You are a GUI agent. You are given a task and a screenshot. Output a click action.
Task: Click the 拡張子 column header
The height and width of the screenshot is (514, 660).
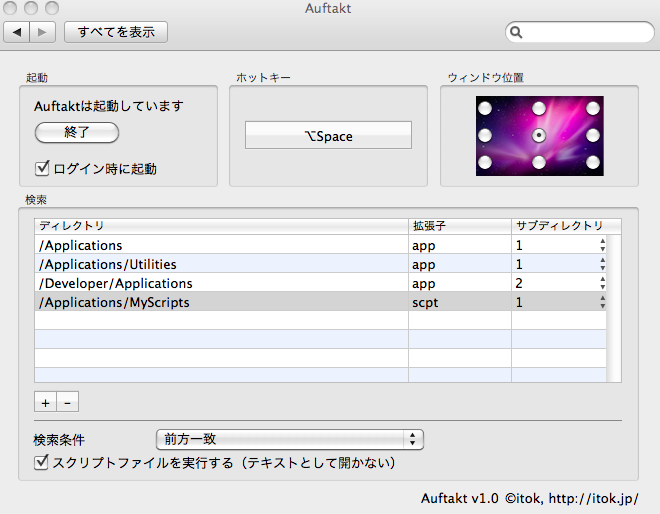(x=460, y=226)
